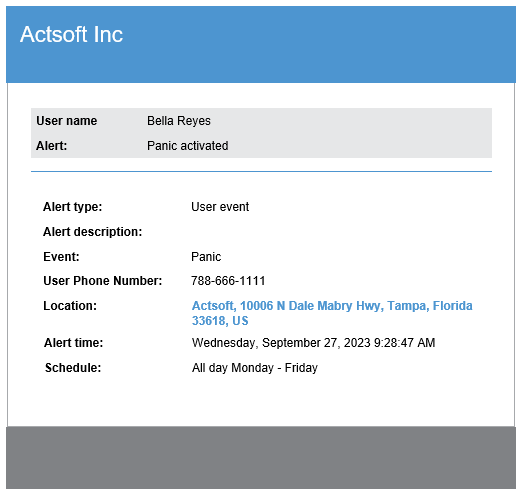Click the Alert description: label

(93, 232)
